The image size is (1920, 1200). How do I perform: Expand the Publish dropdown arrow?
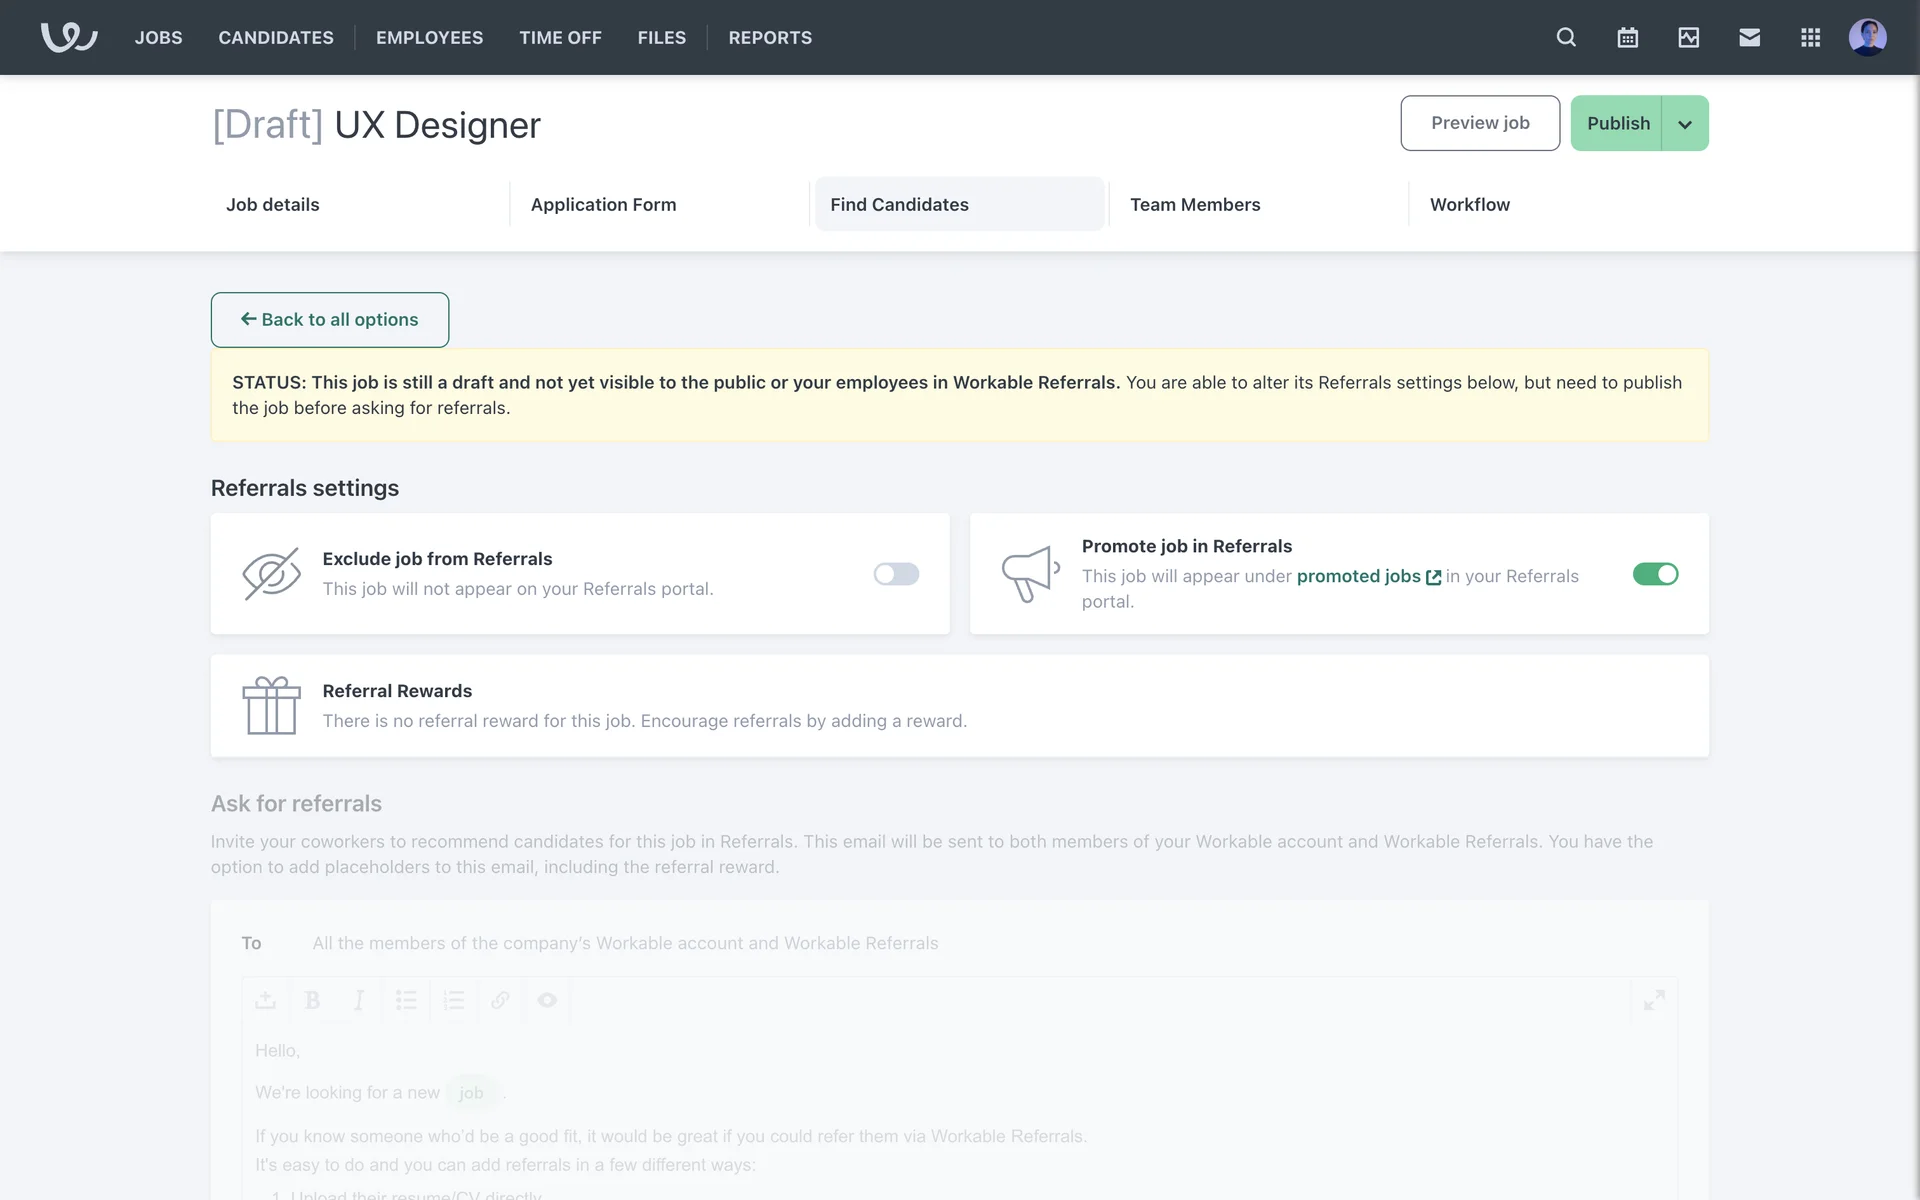(x=1685, y=124)
